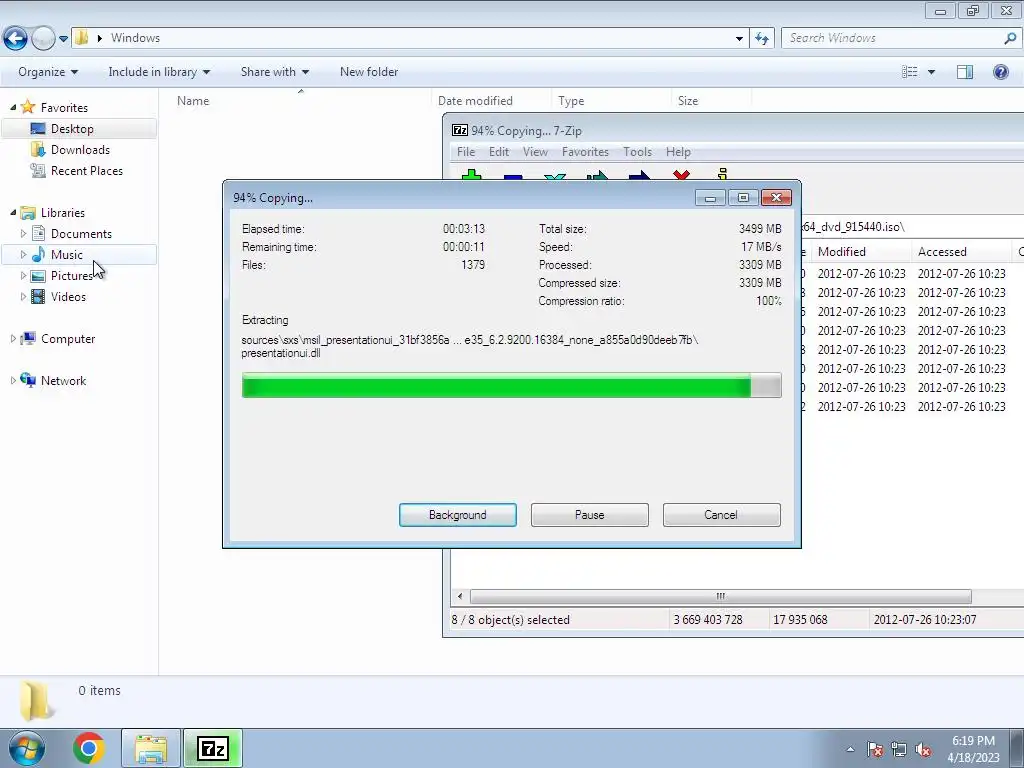
Task: Sort 7-Zip list by Accessed column
Action: click(942, 251)
